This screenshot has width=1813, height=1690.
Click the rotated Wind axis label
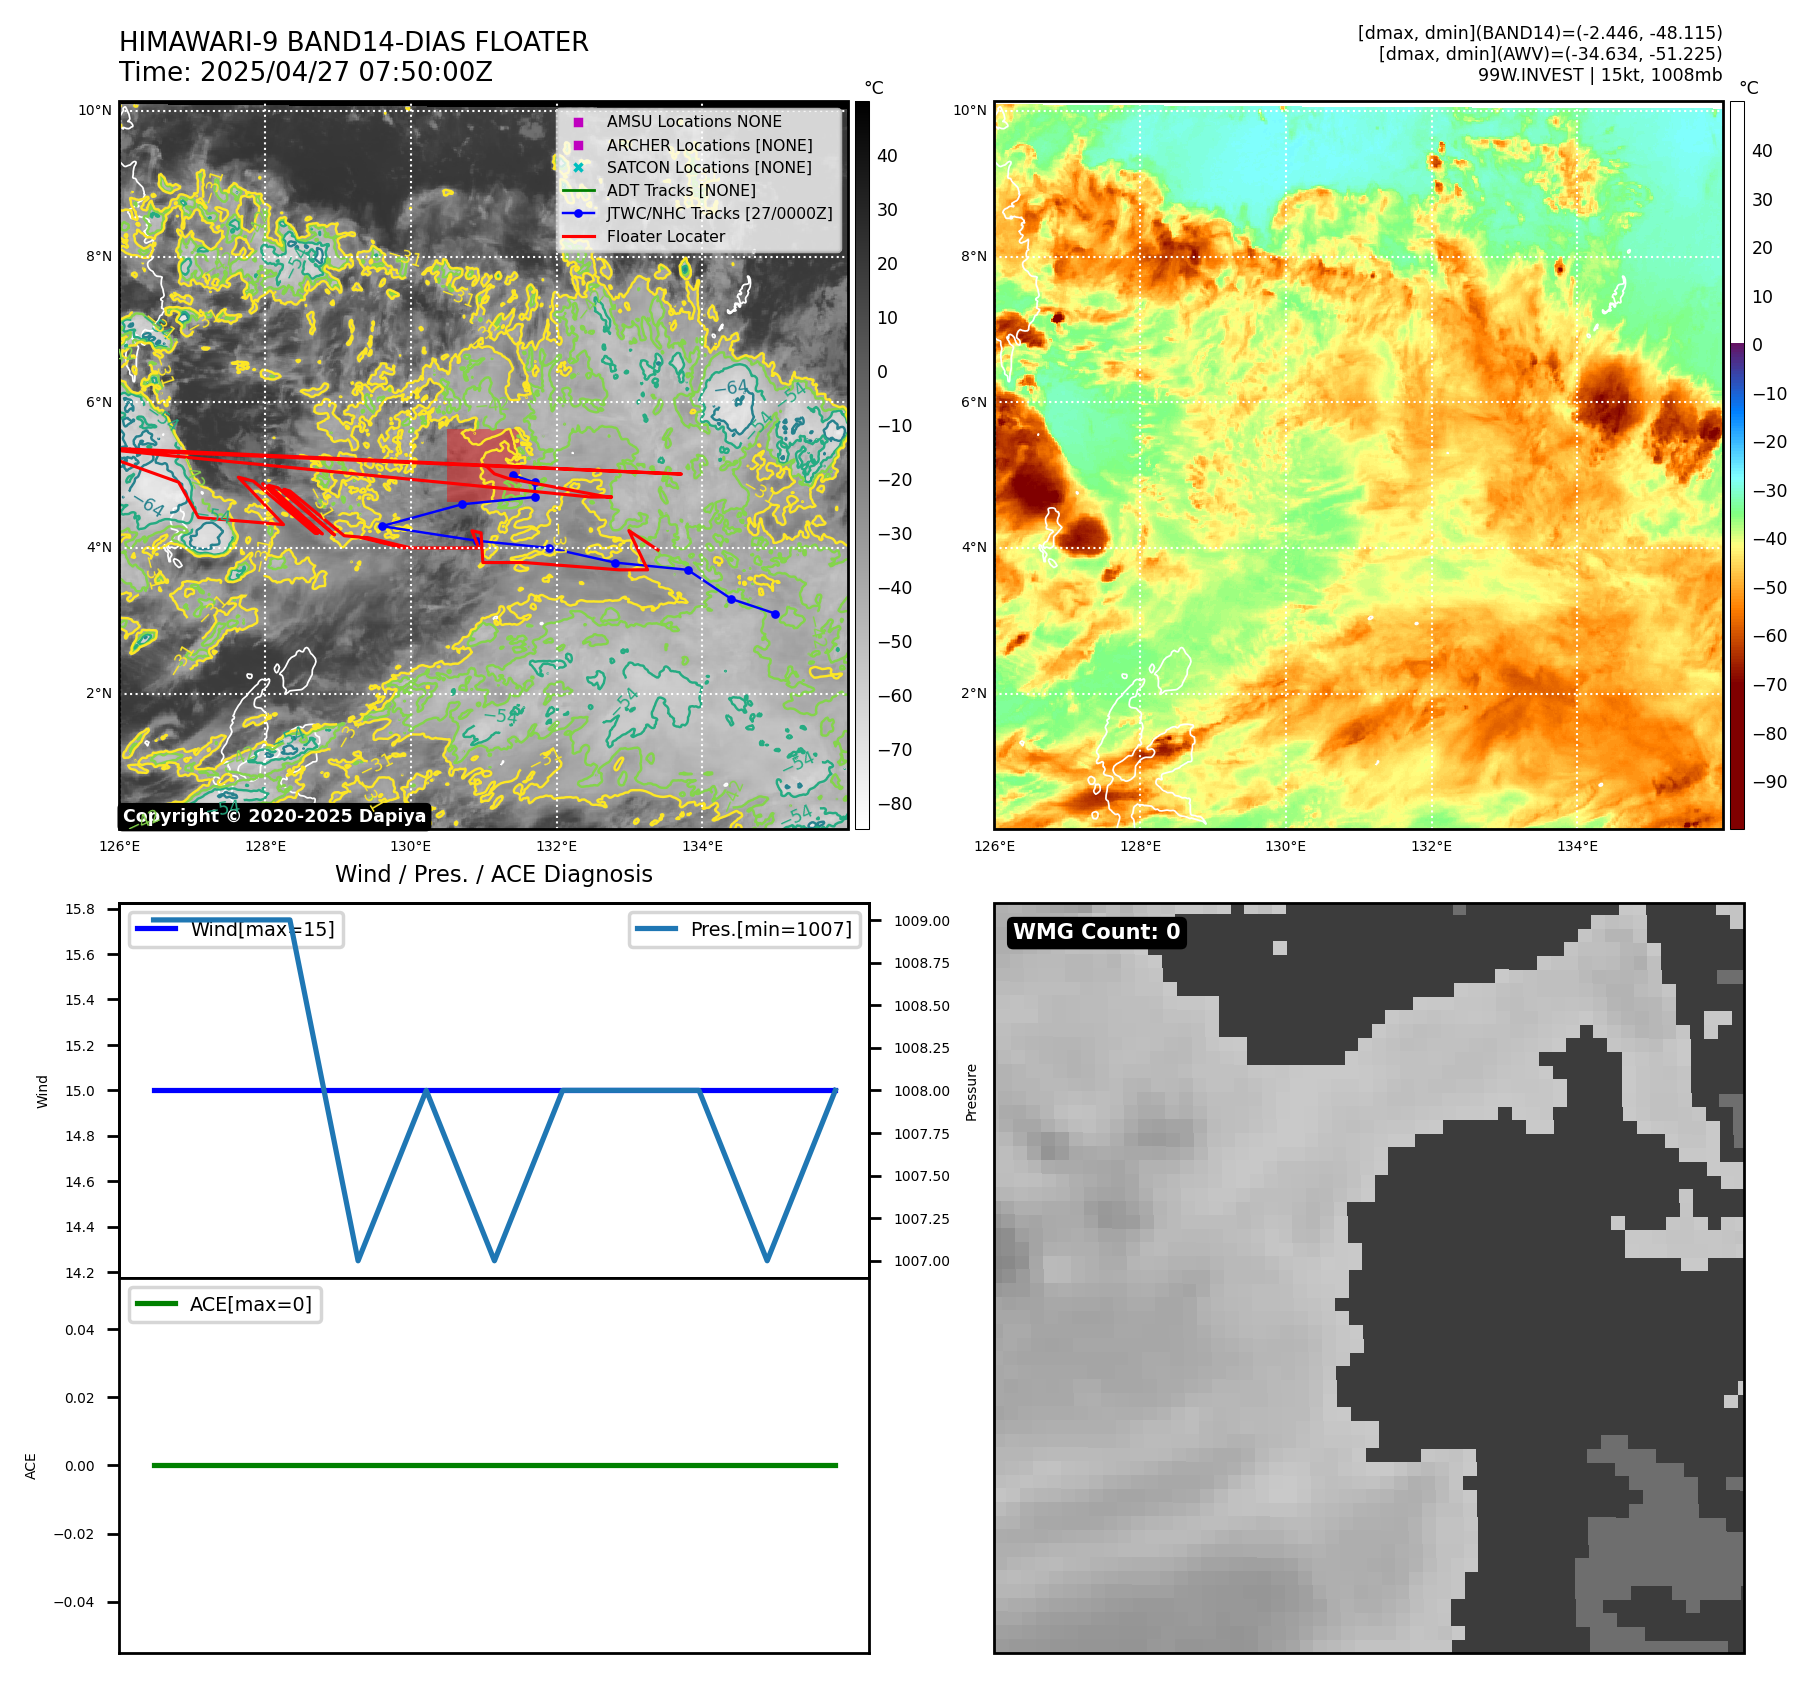coord(42,1091)
